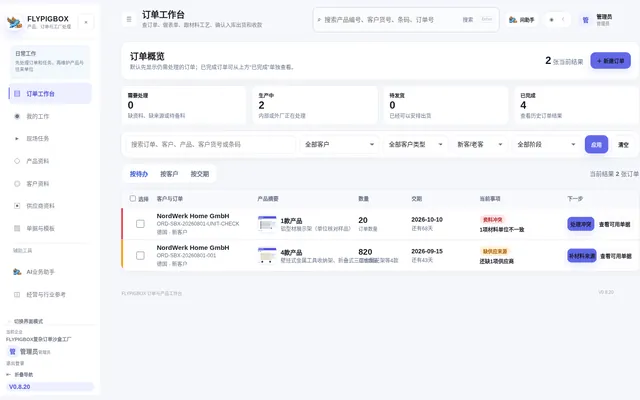Click the V0.8.20 version badge

[x=51, y=387]
